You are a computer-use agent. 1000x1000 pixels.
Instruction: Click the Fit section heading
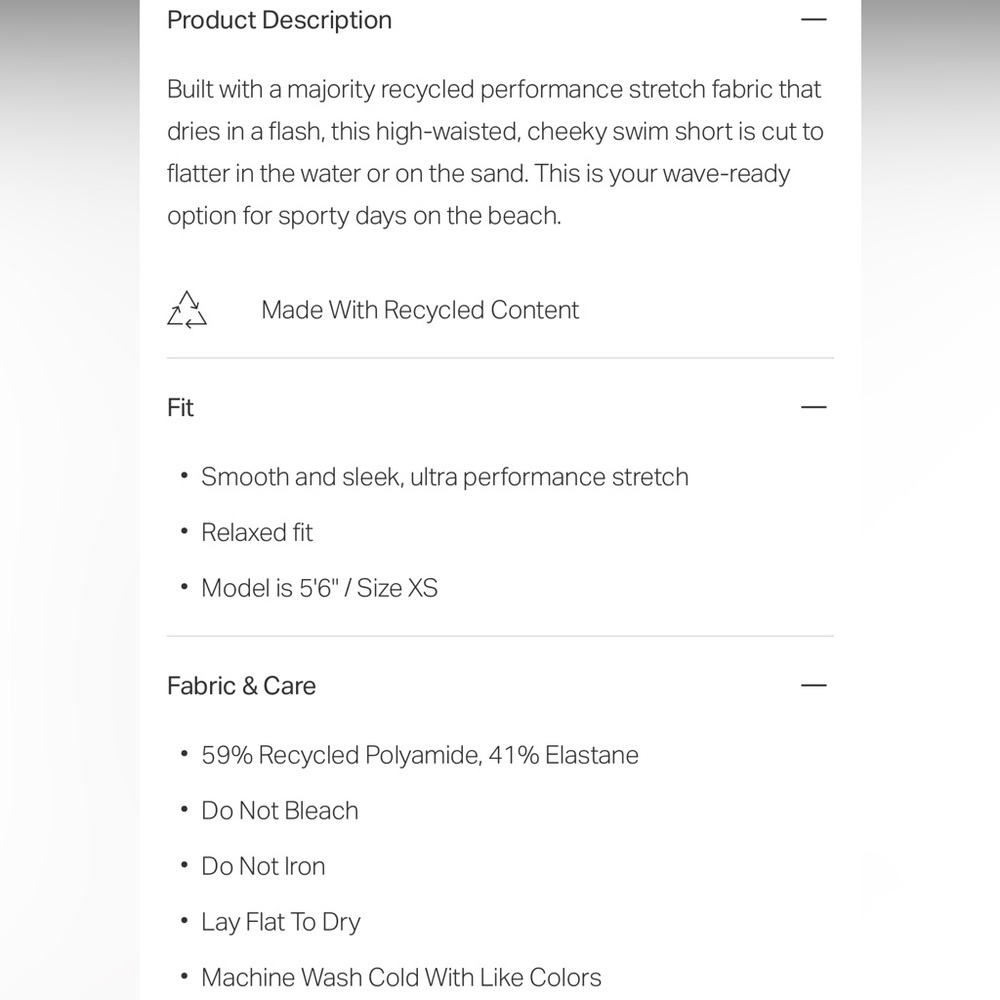180,408
